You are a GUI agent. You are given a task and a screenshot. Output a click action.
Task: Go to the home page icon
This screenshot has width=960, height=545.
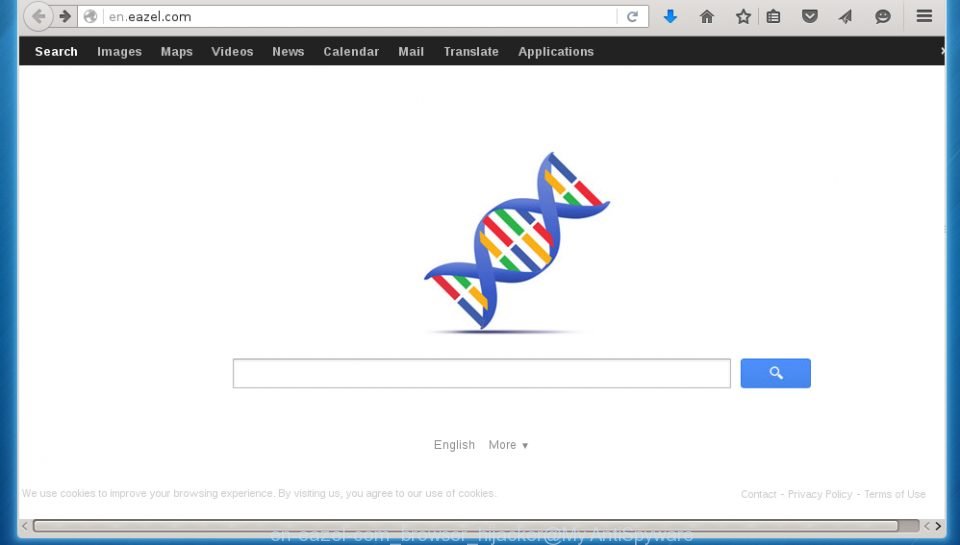707,17
